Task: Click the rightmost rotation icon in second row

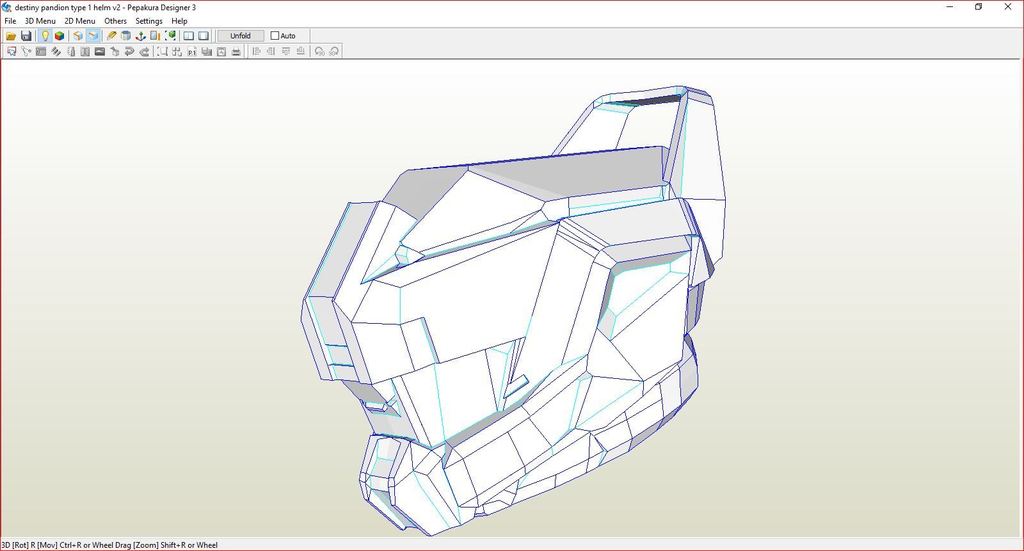Action: [x=334, y=52]
